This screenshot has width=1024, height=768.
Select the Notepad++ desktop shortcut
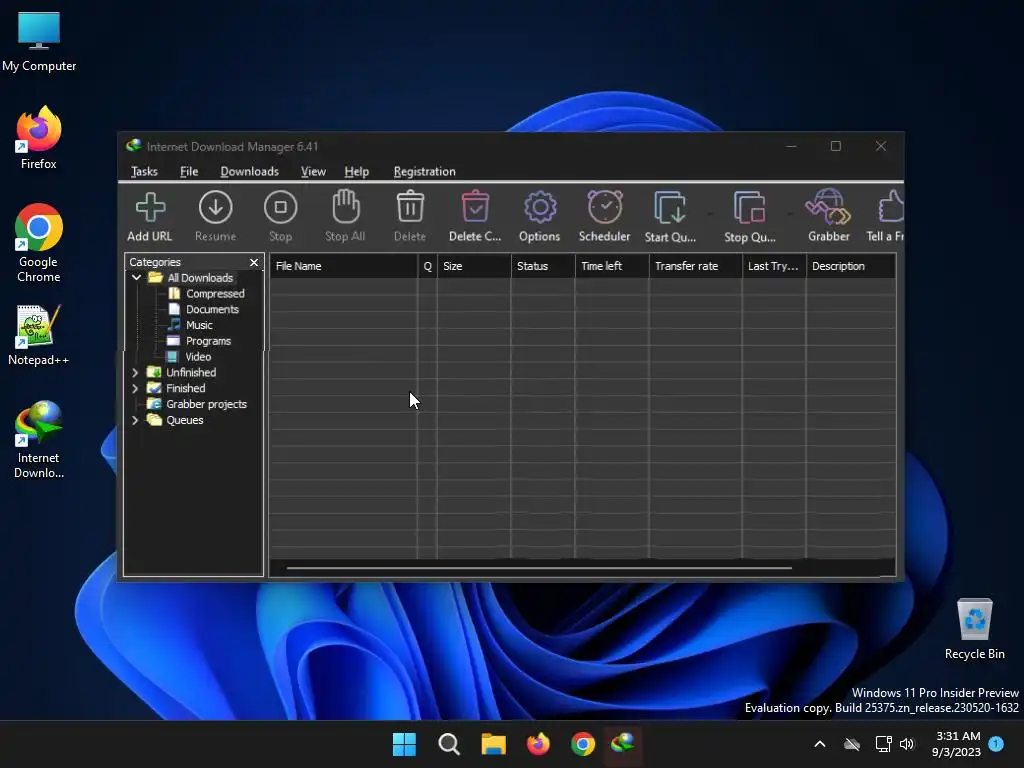click(39, 335)
